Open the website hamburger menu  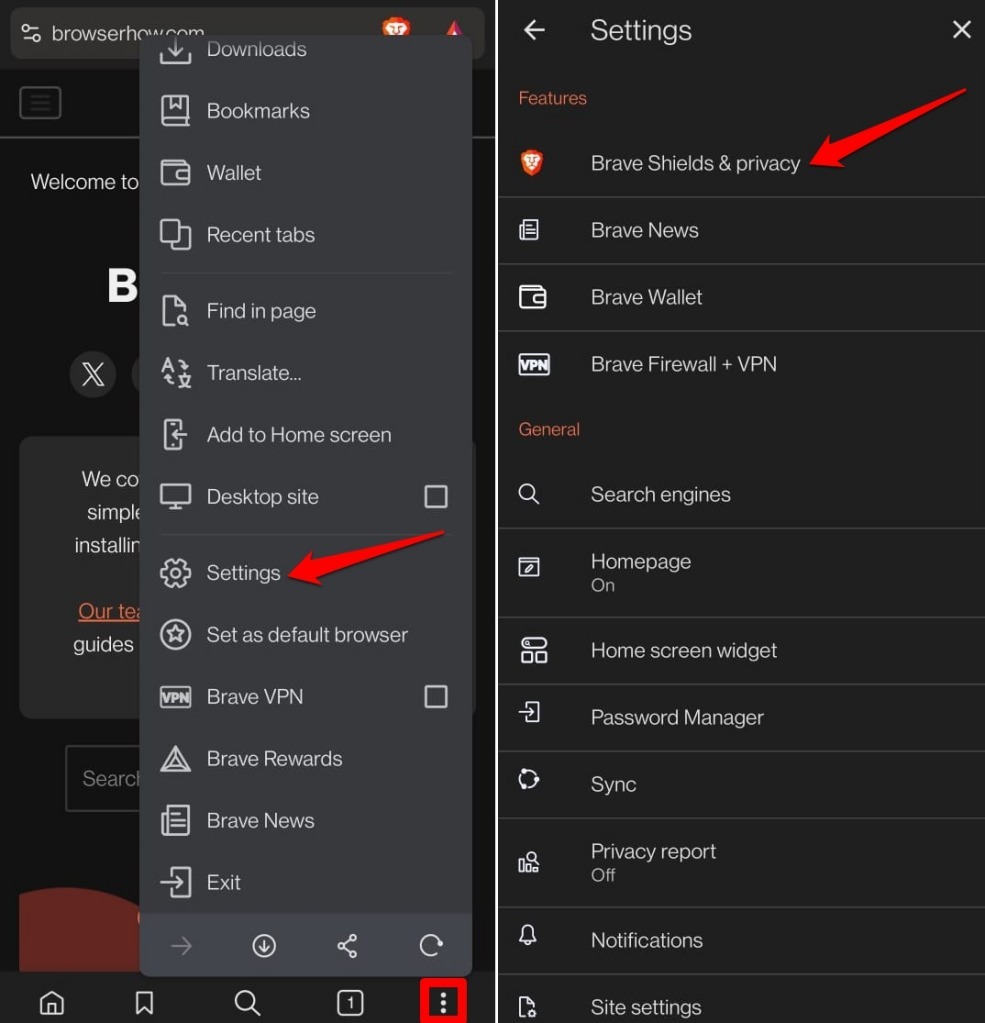pos(40,102)
